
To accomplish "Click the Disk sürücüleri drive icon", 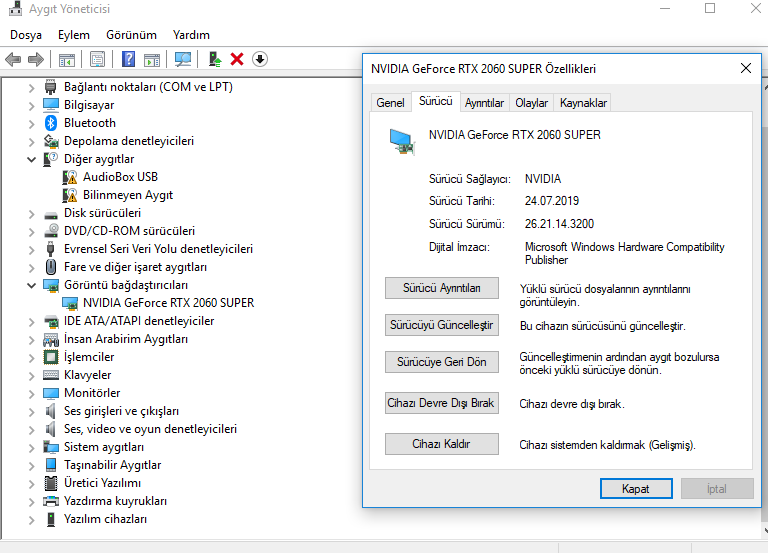I will click(51, 215).
